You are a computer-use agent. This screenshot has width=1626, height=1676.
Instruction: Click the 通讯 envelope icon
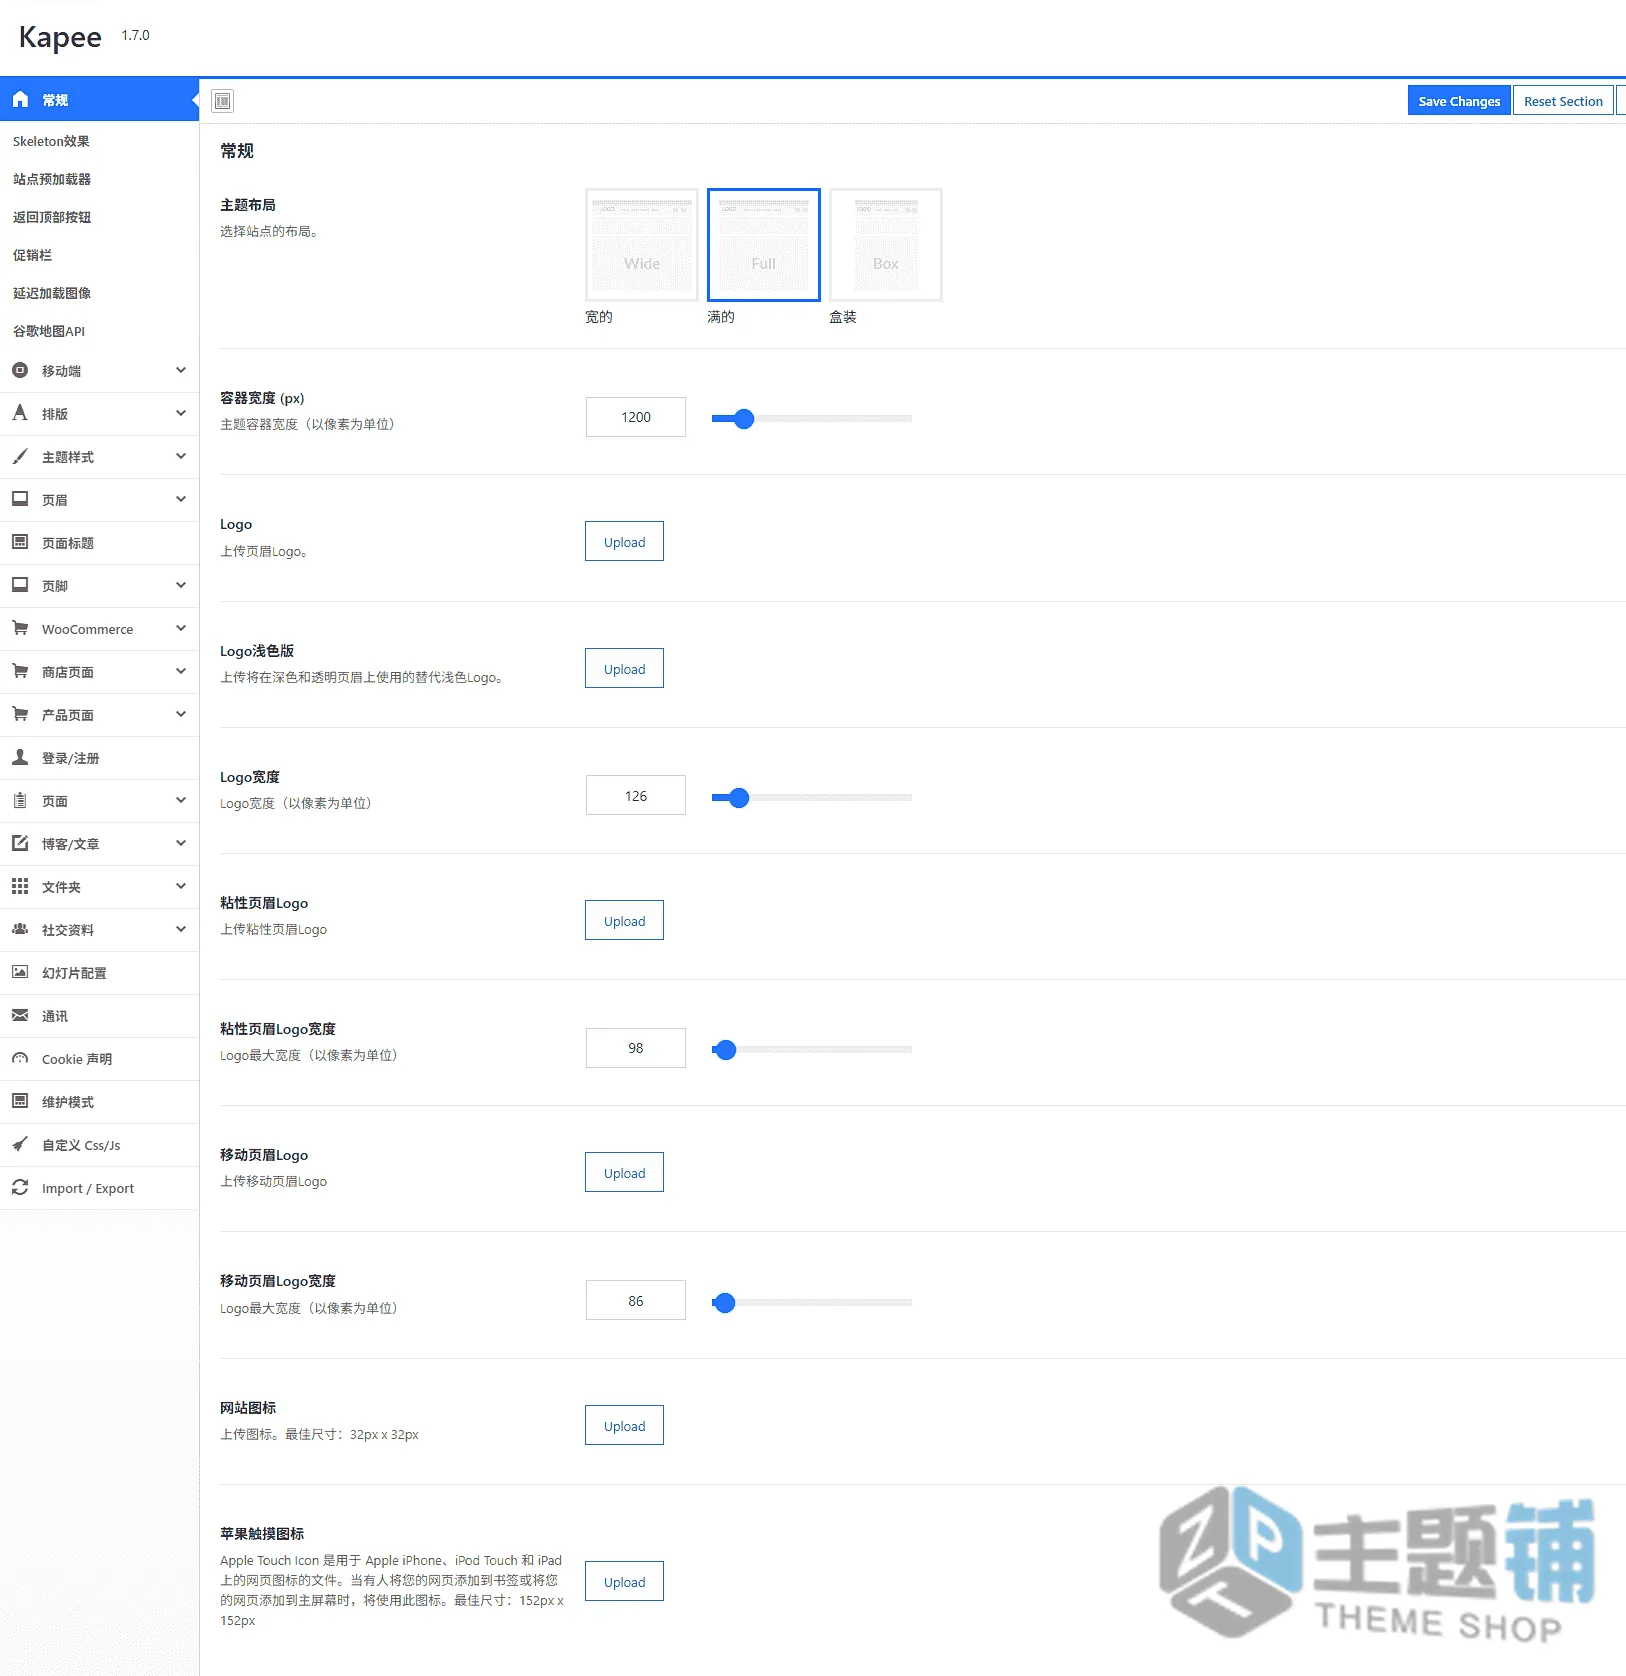(x=20, y=1015)
